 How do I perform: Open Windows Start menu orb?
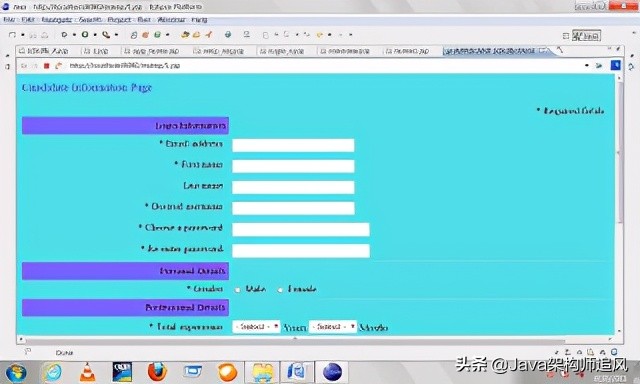[16, 373]
